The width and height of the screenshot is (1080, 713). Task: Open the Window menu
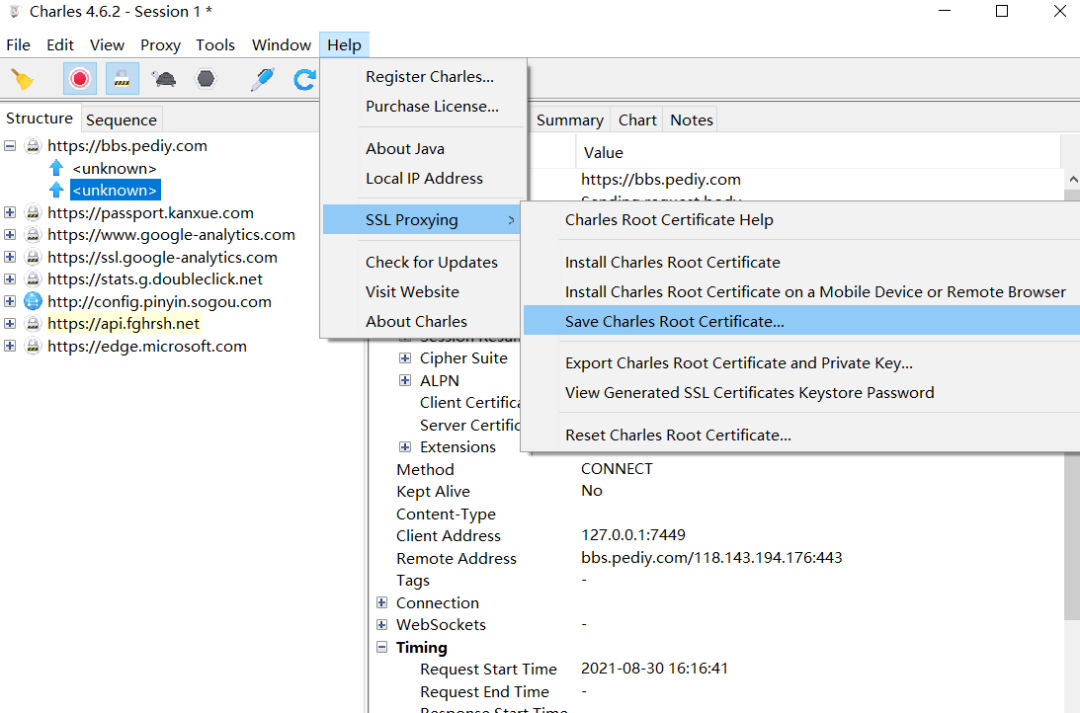pyautogui.click(x=281, y=45)
